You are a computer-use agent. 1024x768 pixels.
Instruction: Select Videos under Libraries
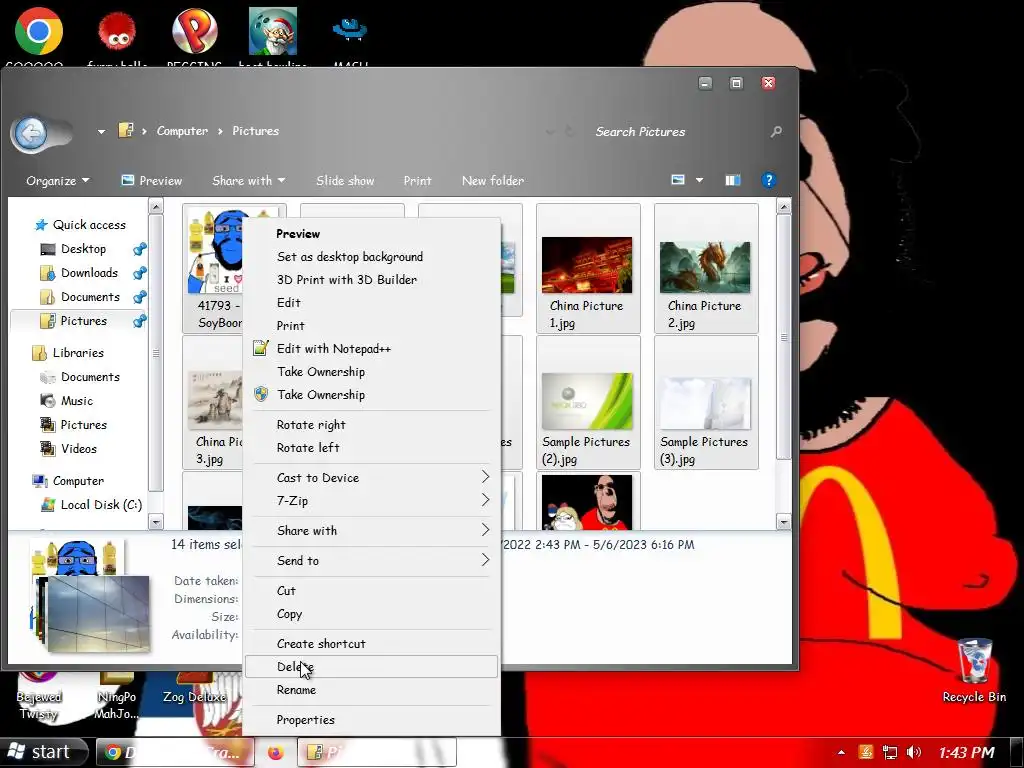tap(78, 449)
